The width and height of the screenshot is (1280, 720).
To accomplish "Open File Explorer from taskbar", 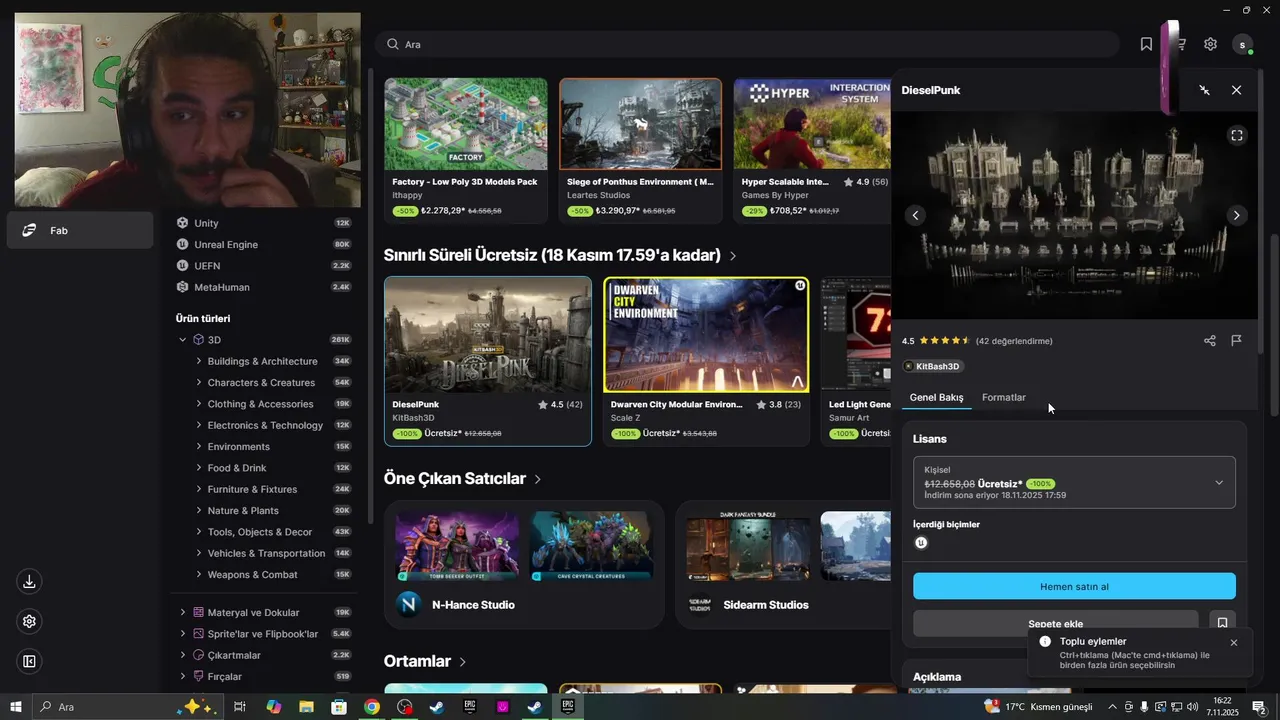I will (306, 707).
